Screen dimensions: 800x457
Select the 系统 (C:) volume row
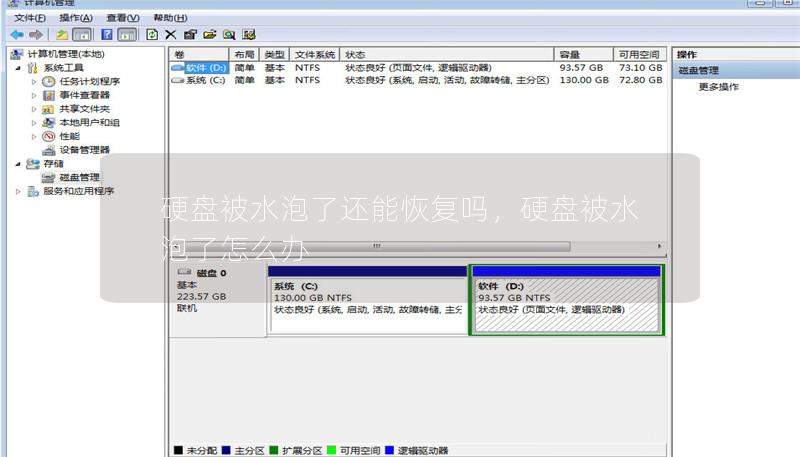pos(417,80)
